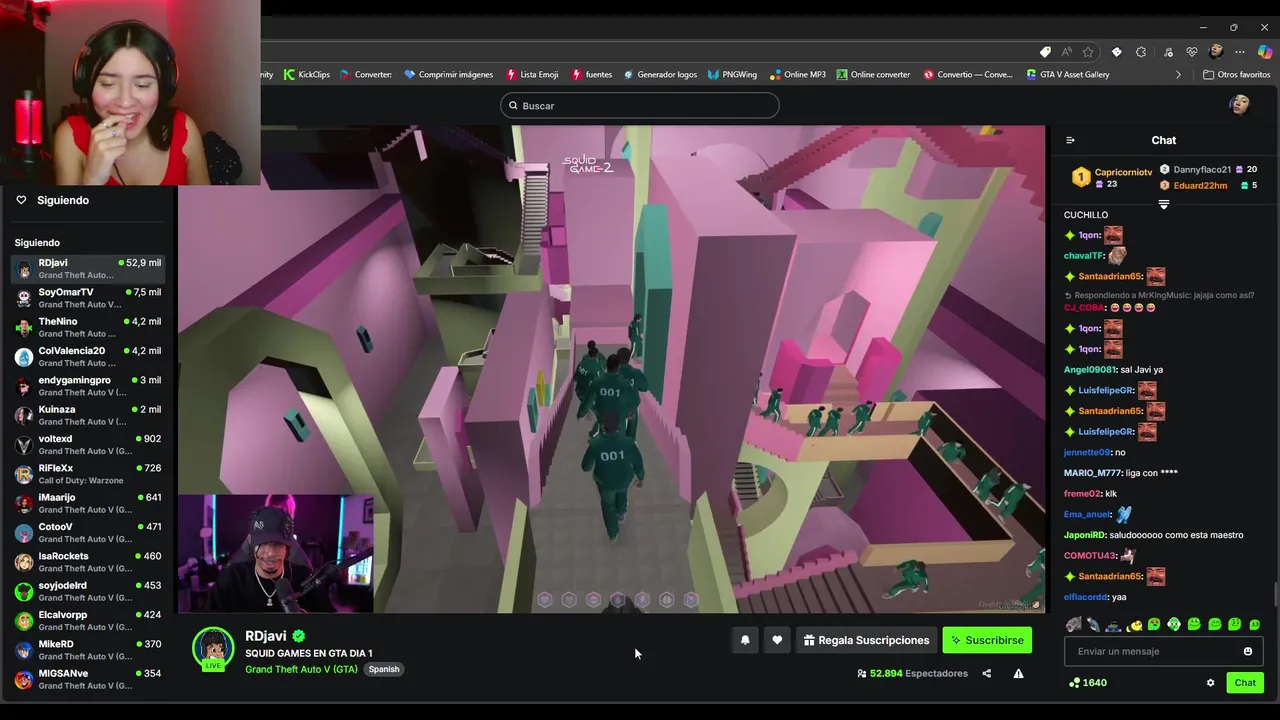Screen dimensions: 1280x720
Task: Report the stream with warning triangle icon
Action: click(1018, 673)
